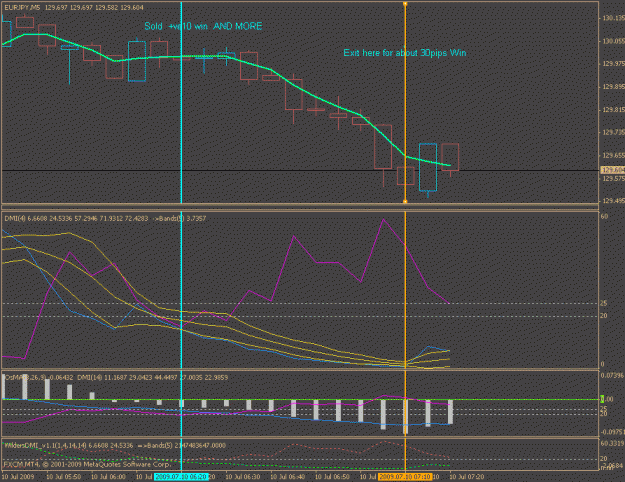
Task: Click the 10 Jul 2009 time axis label
Action: click(x=18, y=477)
